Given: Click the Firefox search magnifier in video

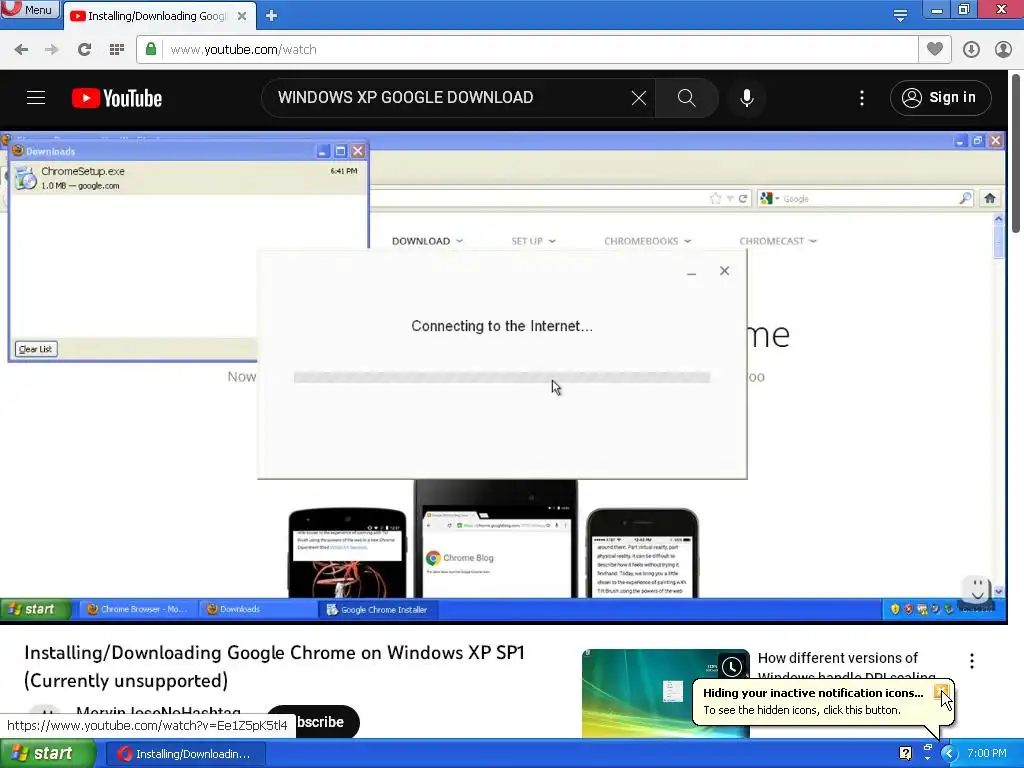Looking at the screenshot, I should tap(965, 199).
